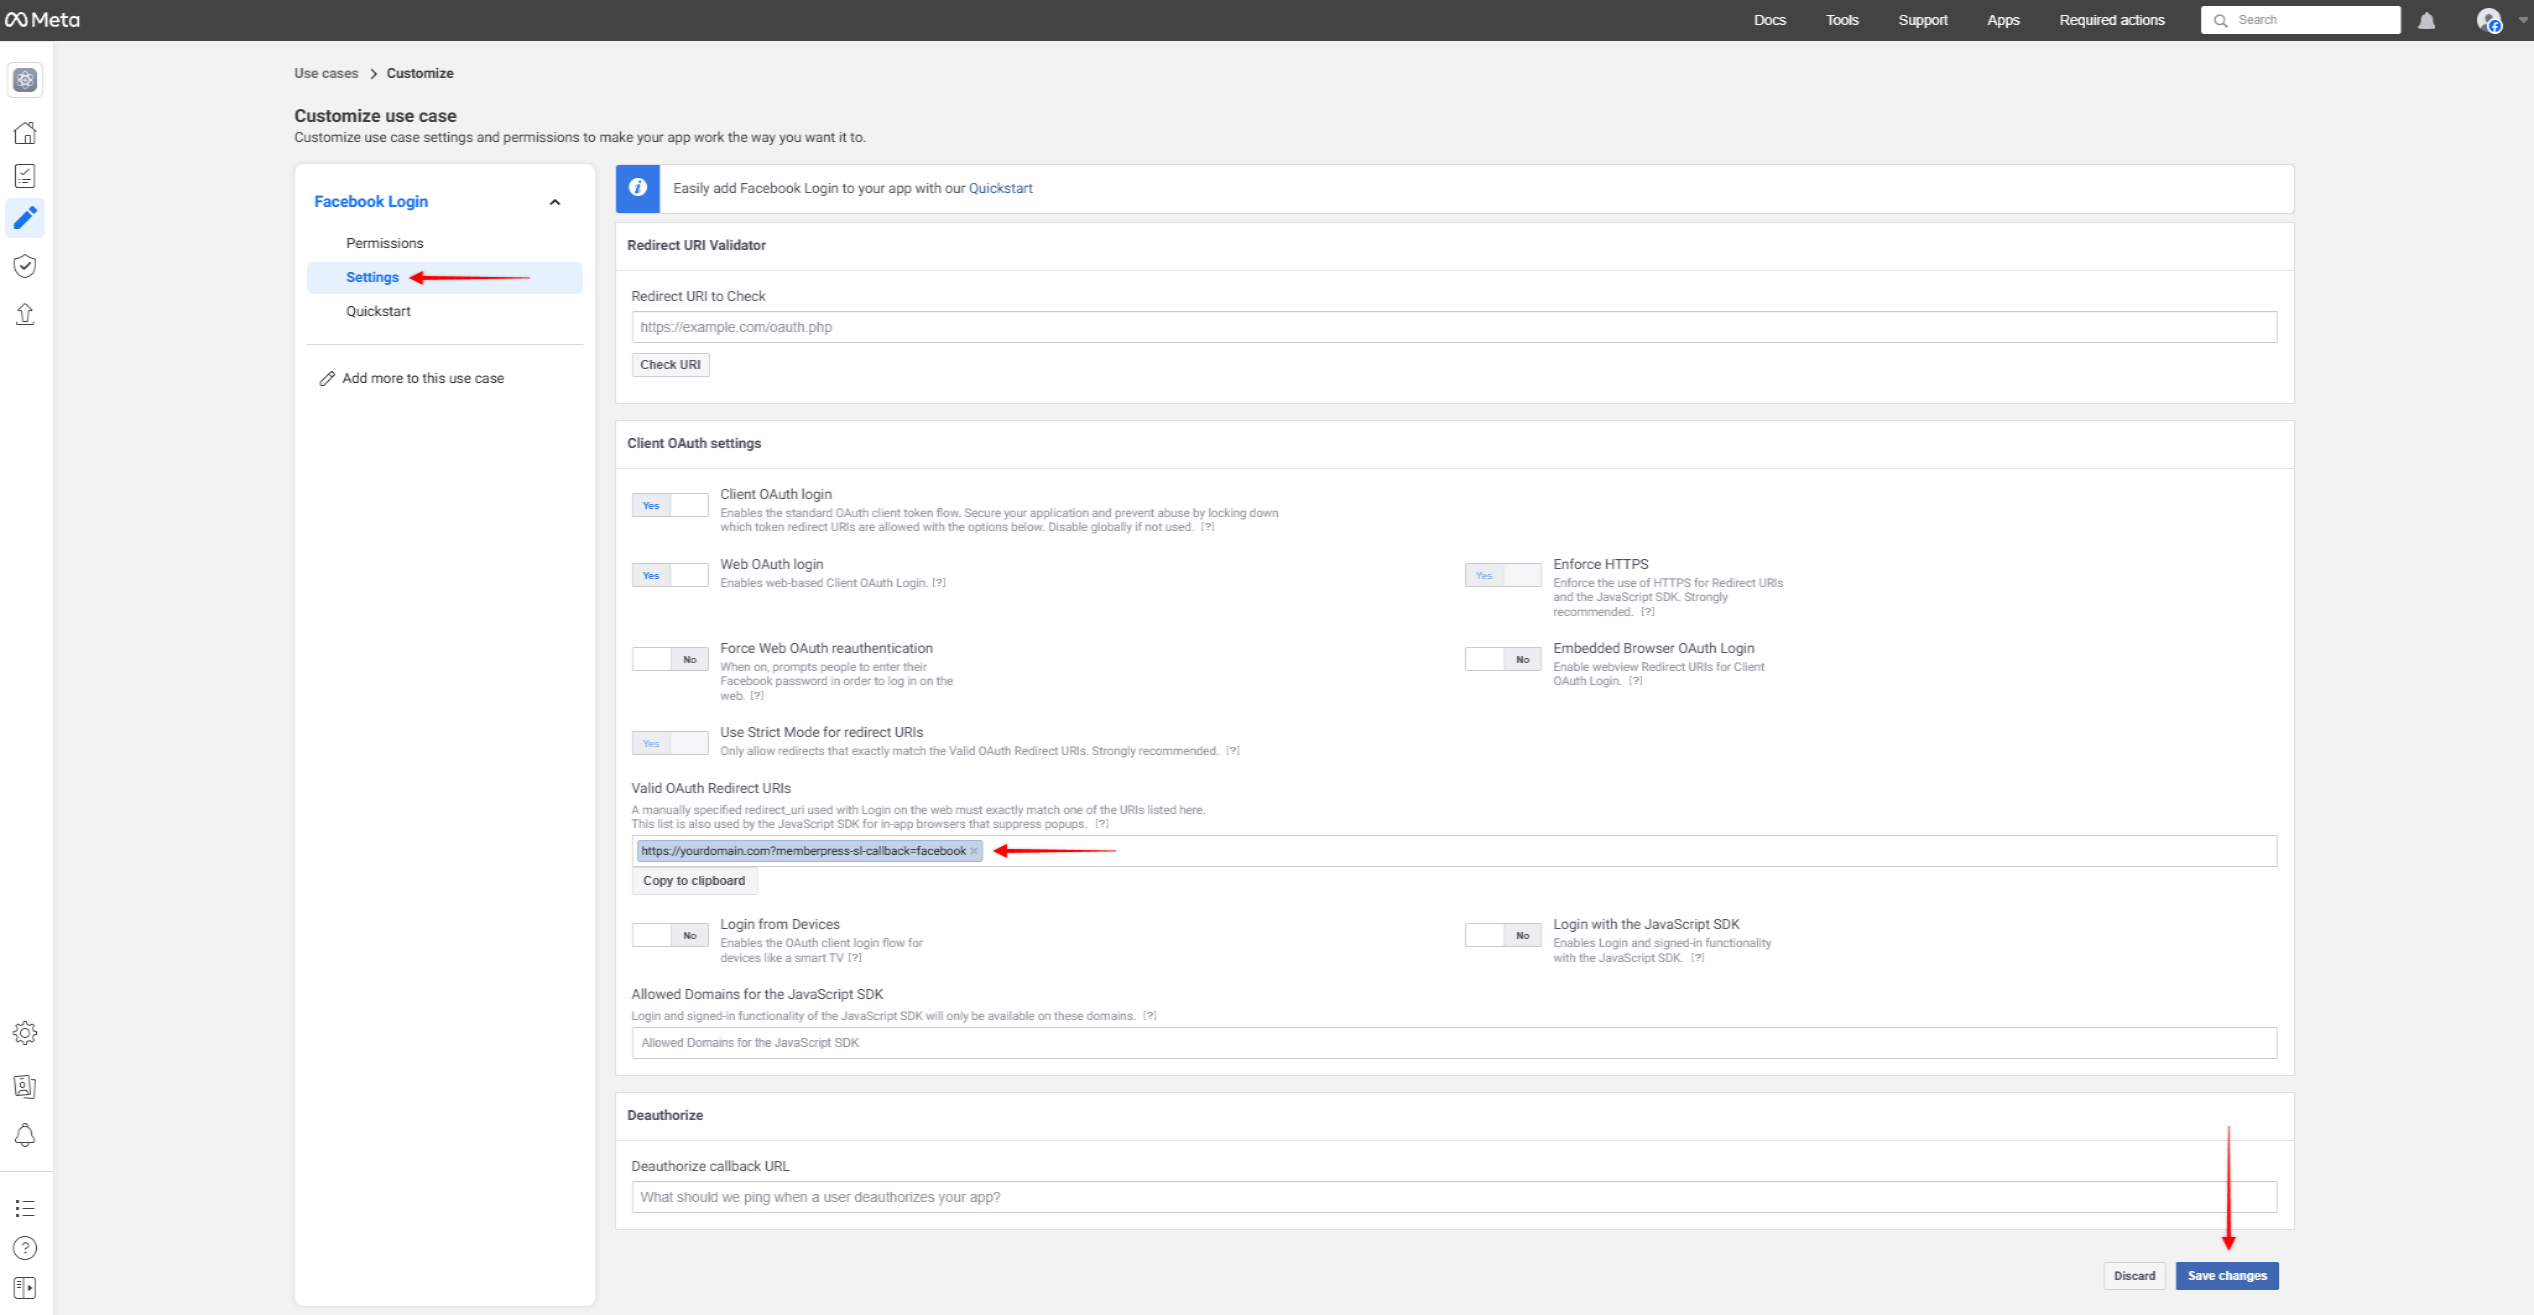
Task: Open App settings gear in sidebar
Action: coord(24,1033)
